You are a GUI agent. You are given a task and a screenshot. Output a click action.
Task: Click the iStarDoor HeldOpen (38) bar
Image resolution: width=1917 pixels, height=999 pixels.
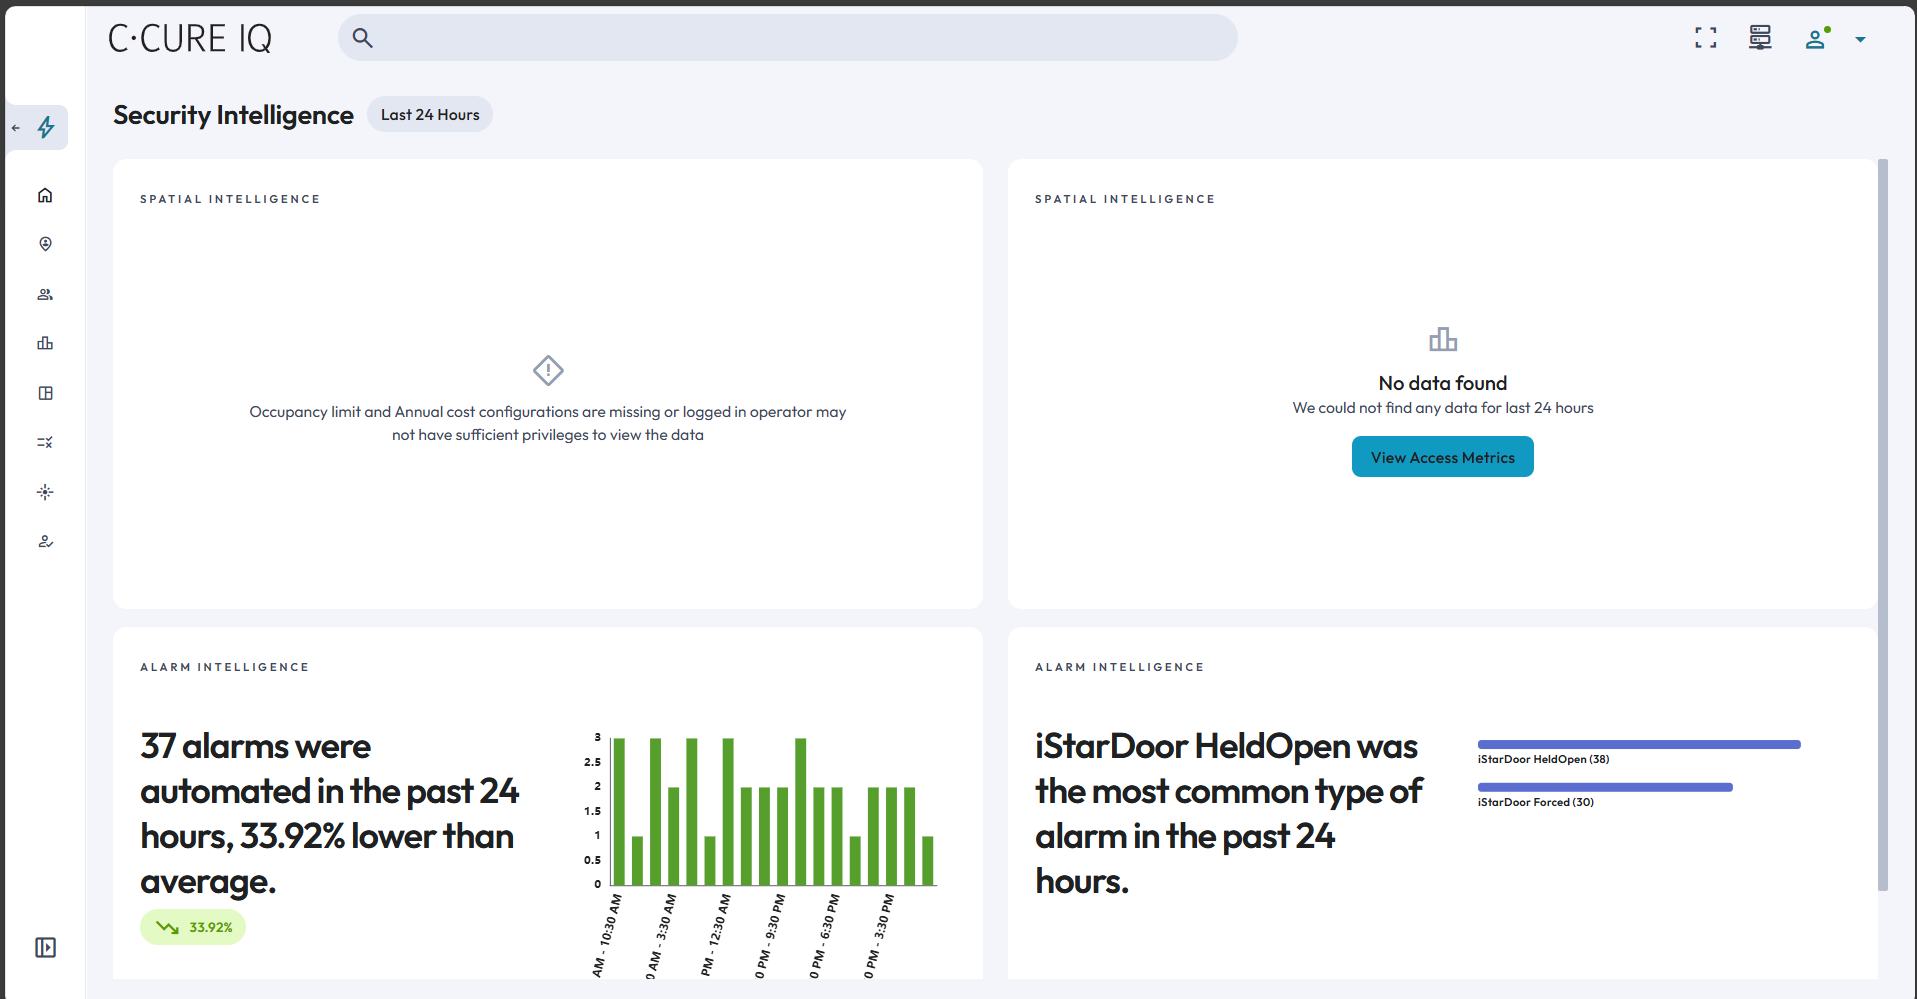(1638, 744)
